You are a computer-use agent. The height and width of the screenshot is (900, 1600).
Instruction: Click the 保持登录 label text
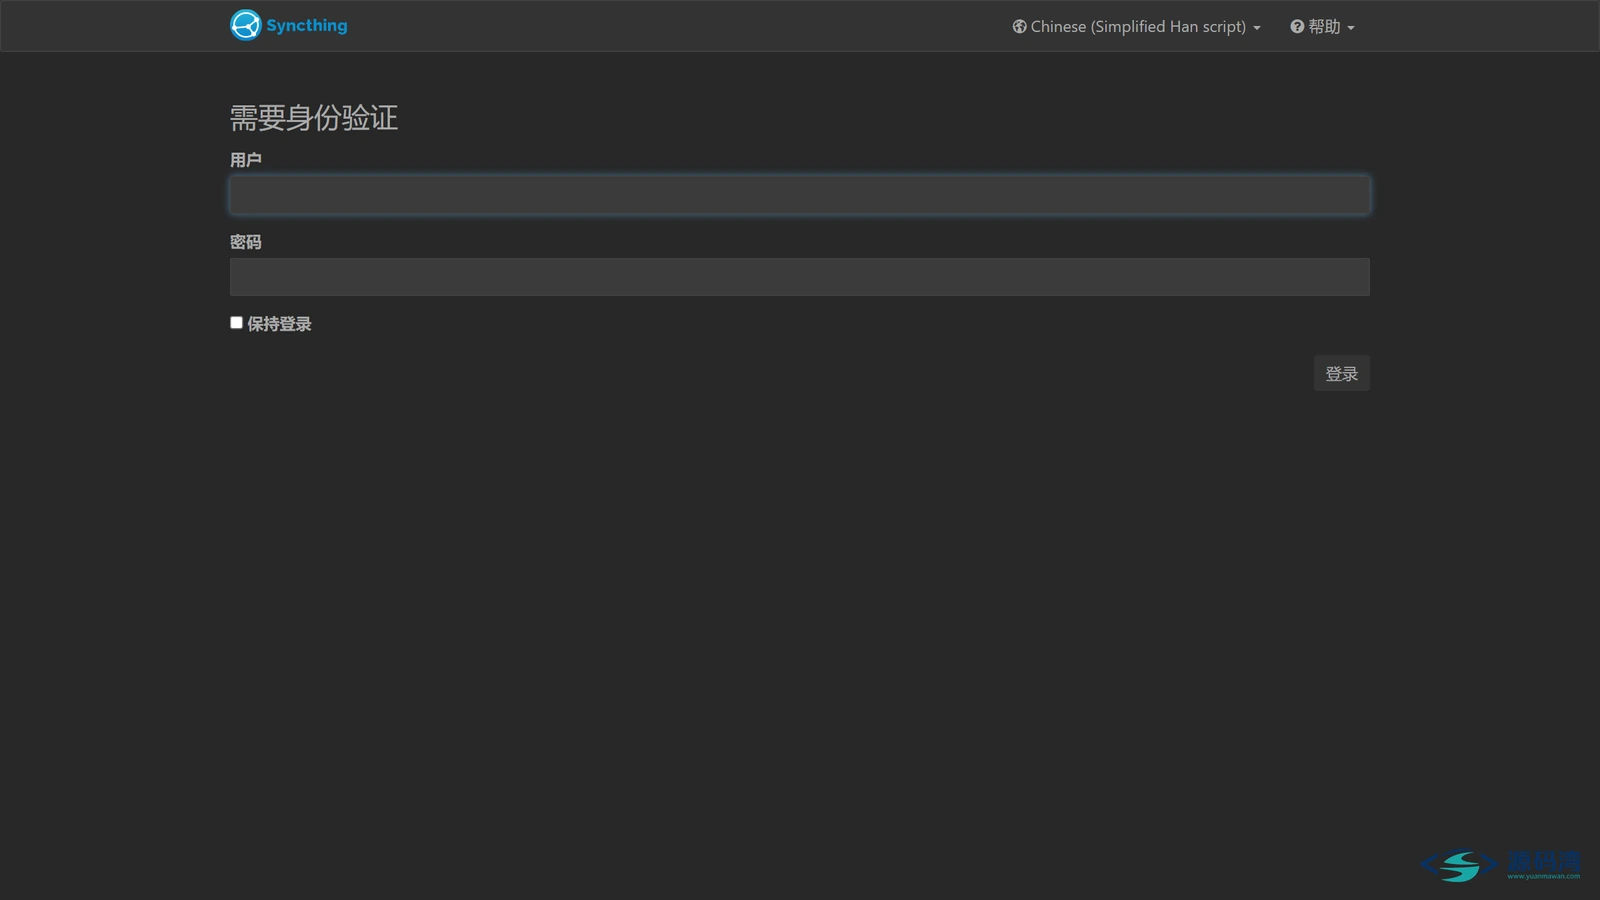[280, 324]
